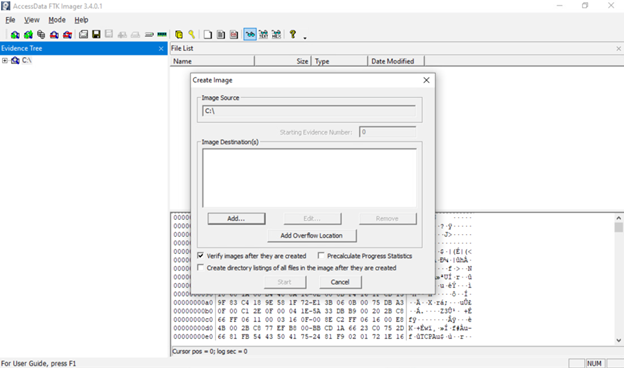Open the File menu
This screenshot has width=624, height=368.
(x=10, y=20)
